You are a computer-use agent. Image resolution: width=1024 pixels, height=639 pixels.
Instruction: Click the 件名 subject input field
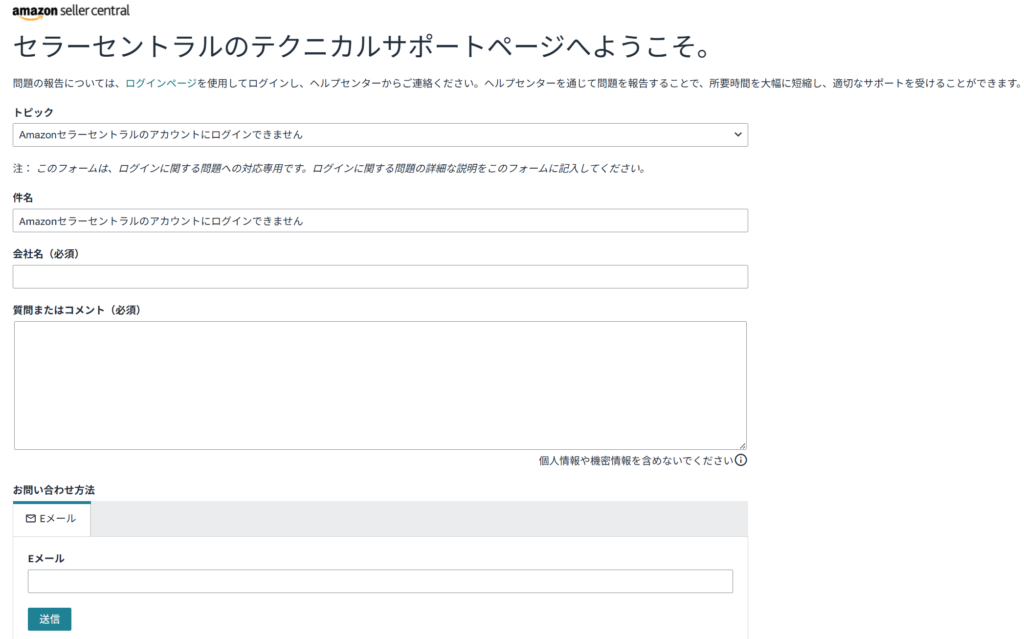tap(380, 221)
